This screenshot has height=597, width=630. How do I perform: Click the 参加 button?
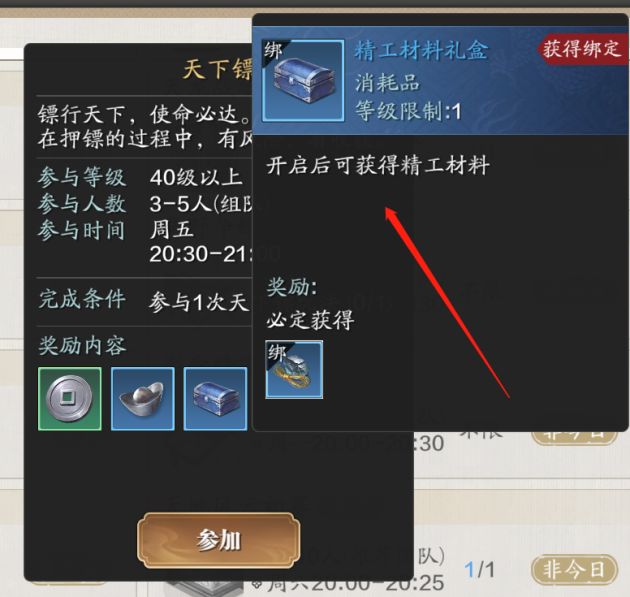tap(219, 540)
